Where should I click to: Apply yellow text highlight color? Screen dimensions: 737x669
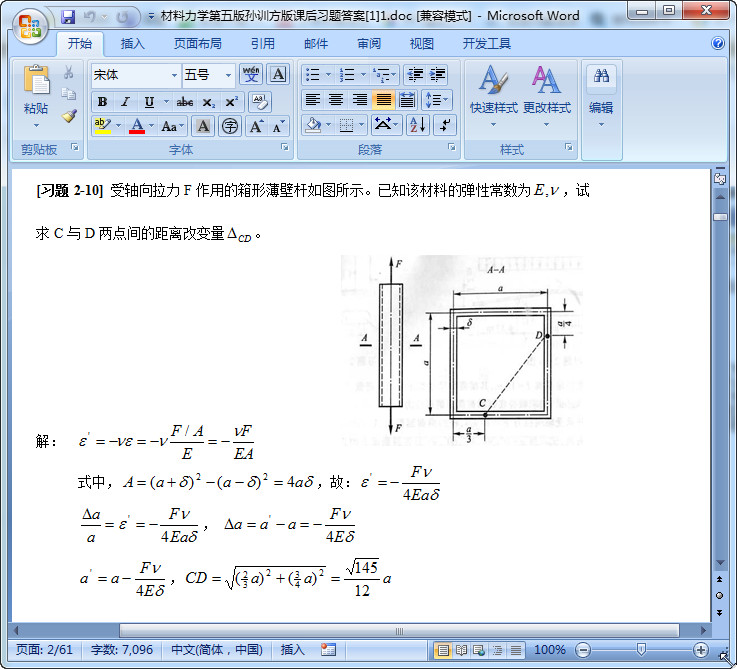[102, 126]
